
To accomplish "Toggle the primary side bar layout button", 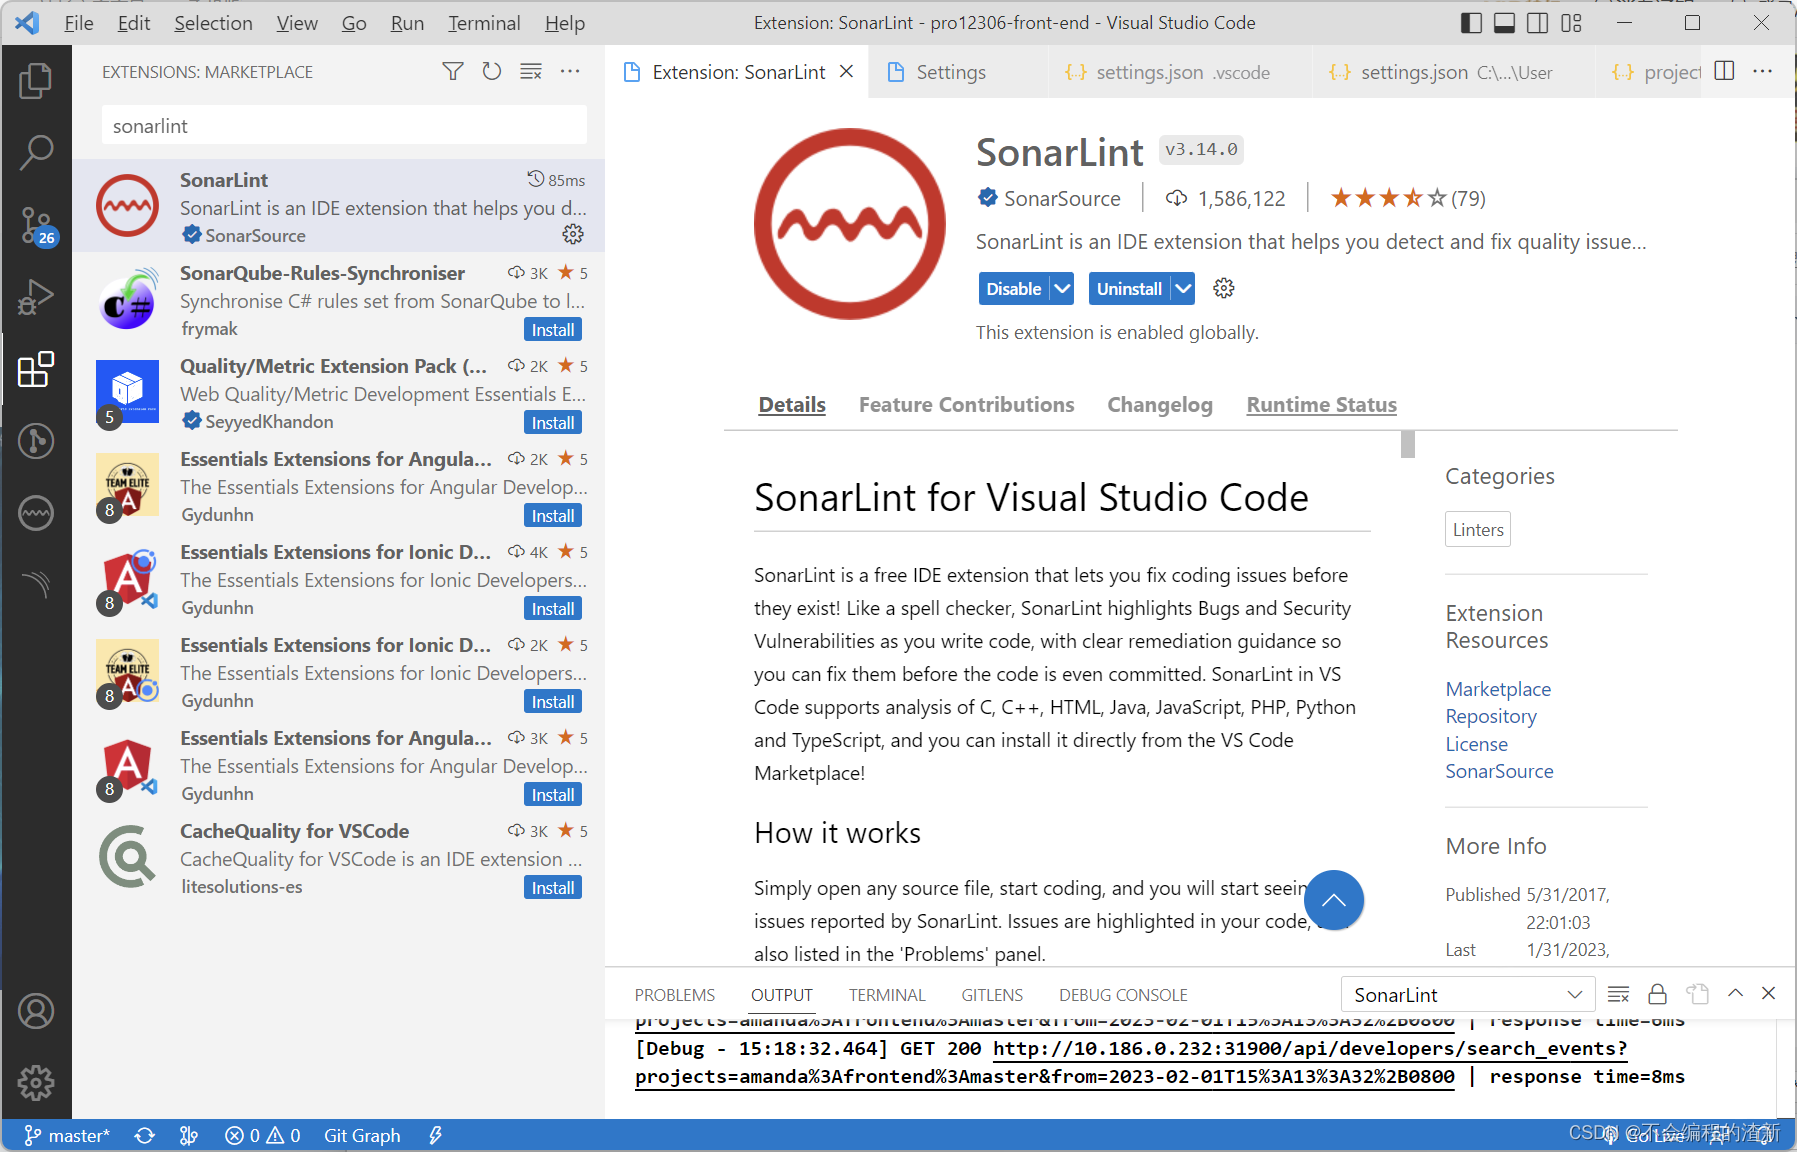I will 1471,23.
